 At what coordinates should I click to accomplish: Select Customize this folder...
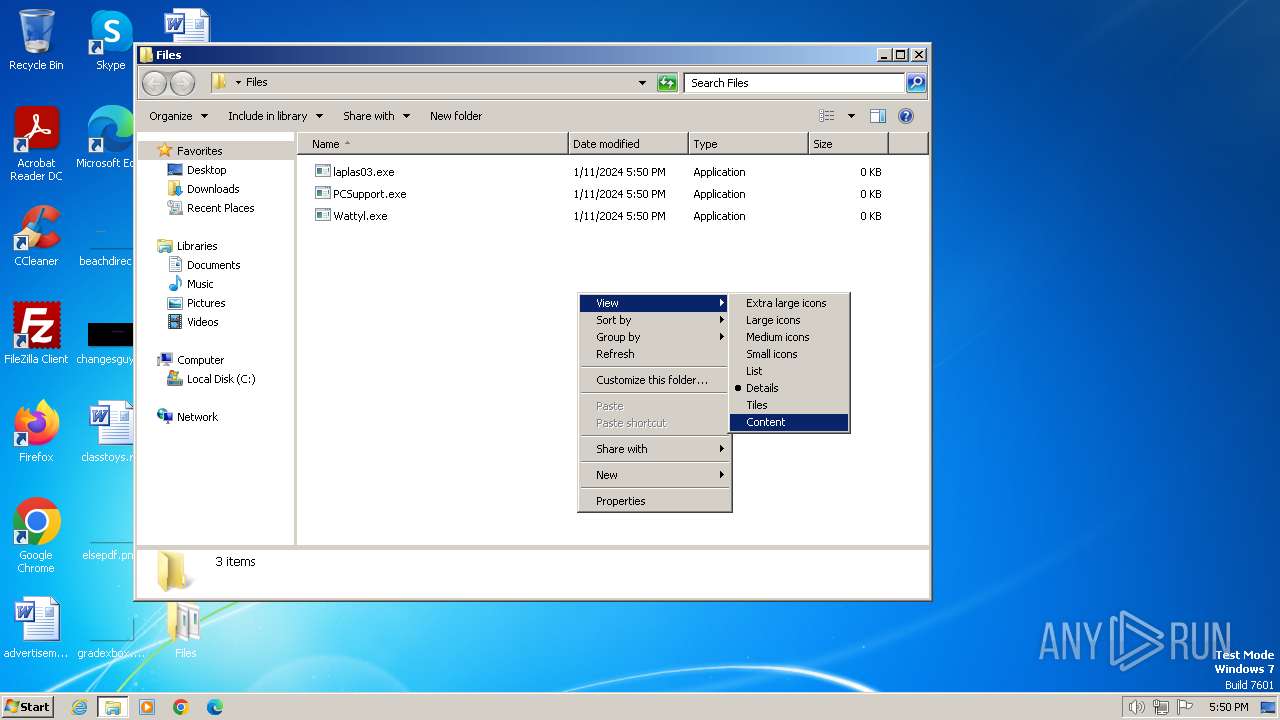(655, 380)
